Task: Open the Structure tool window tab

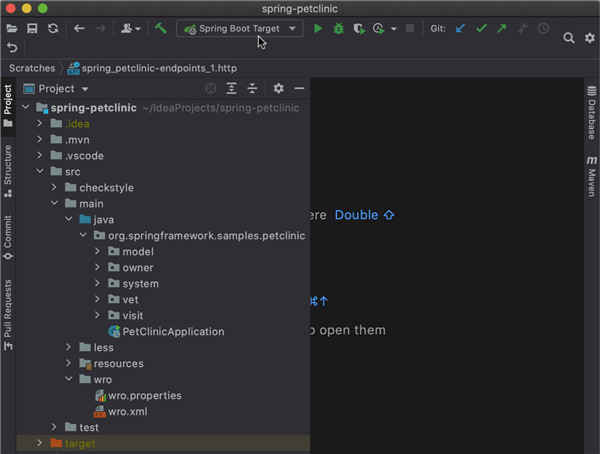Action: (x=8, y=171)
